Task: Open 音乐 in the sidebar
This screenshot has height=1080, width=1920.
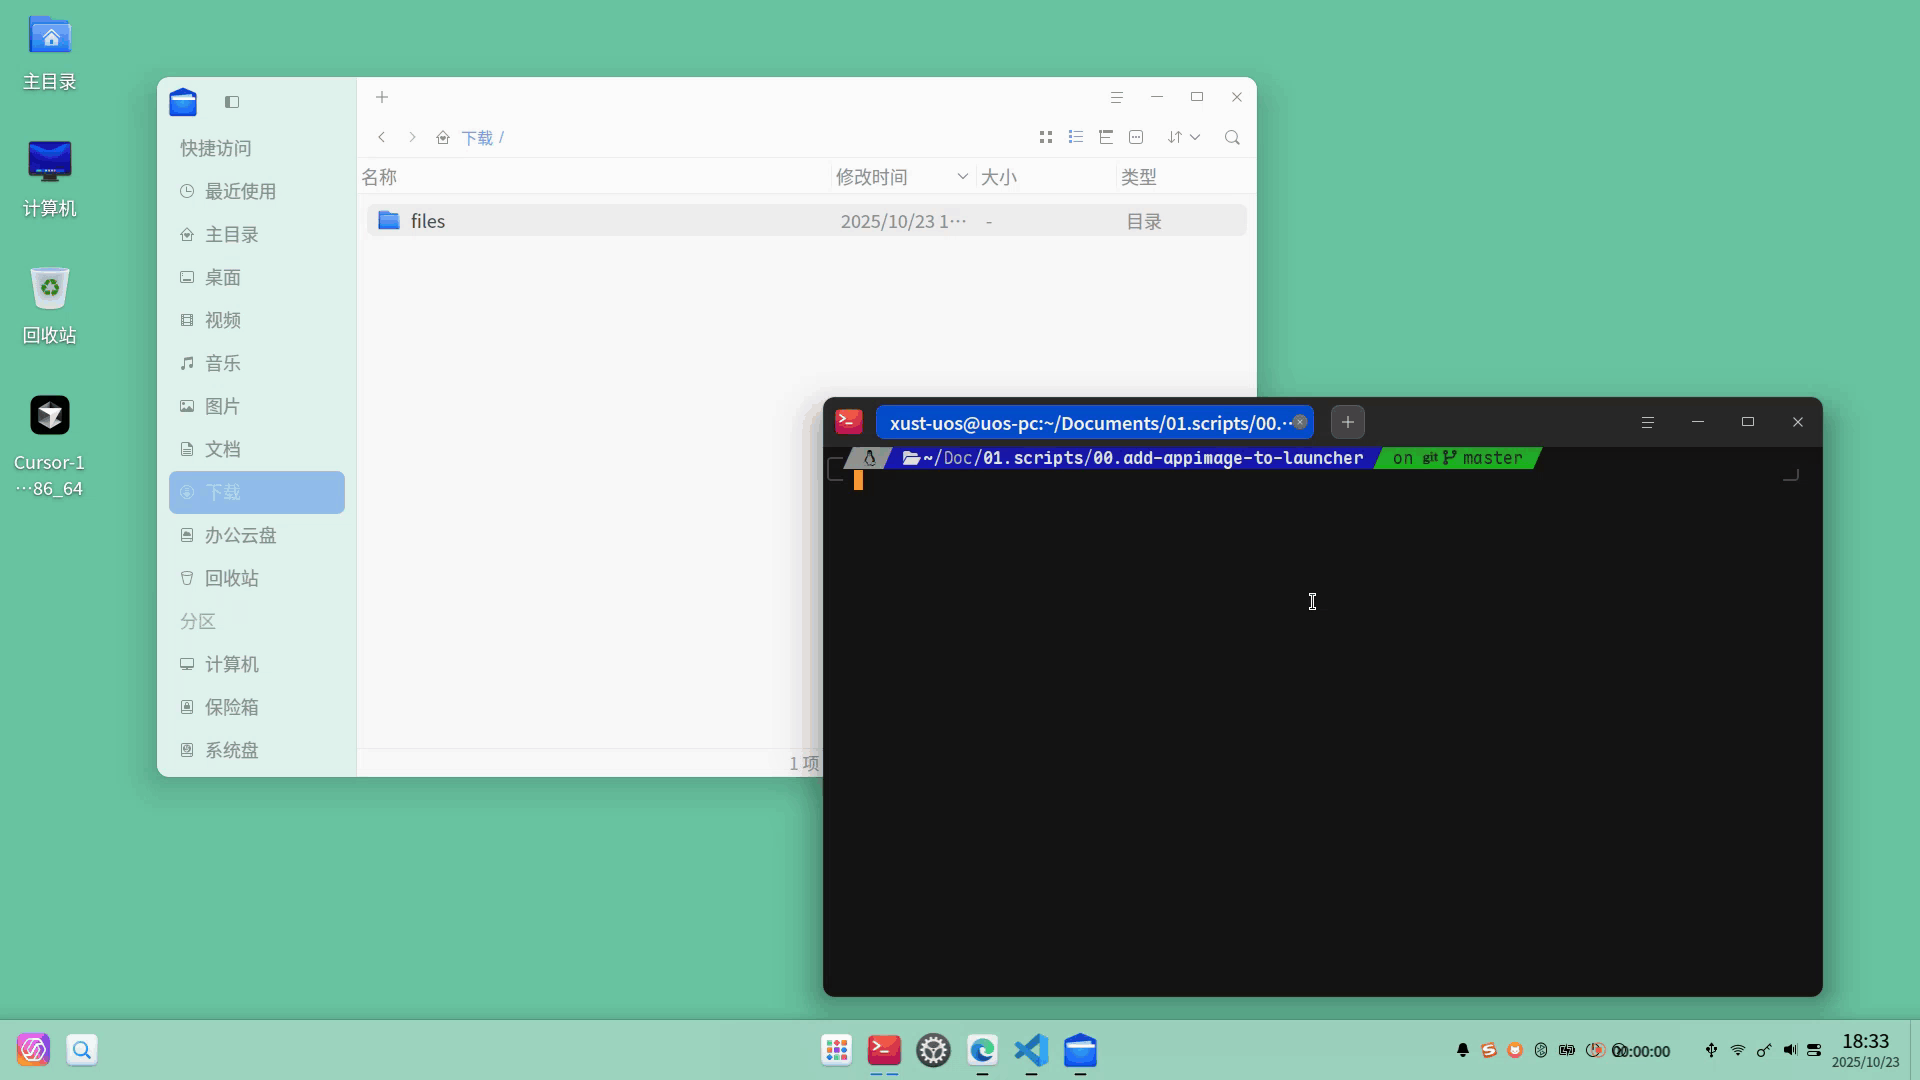Action: pos(257,363)
